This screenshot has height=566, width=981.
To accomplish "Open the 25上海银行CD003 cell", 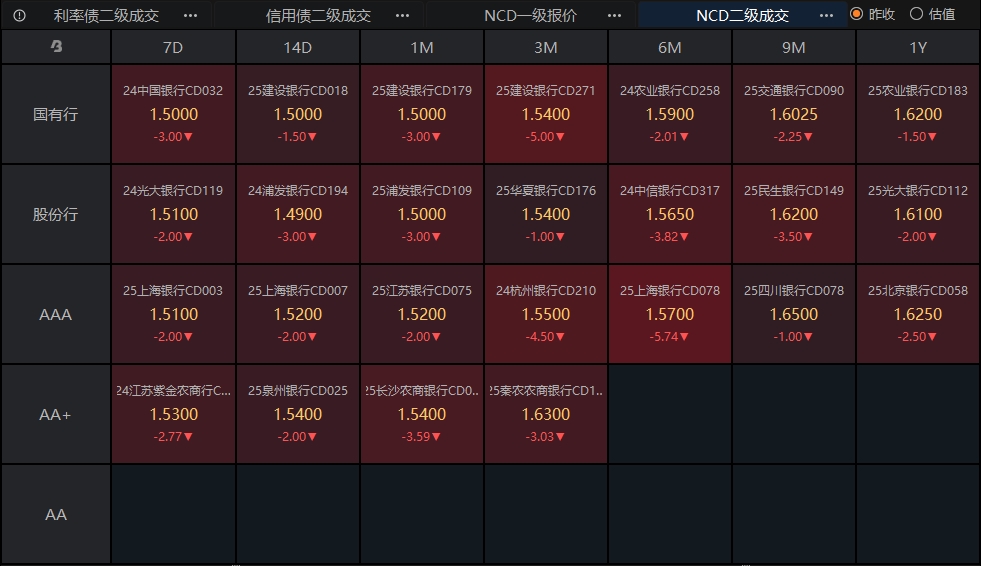I will point(173,315).
